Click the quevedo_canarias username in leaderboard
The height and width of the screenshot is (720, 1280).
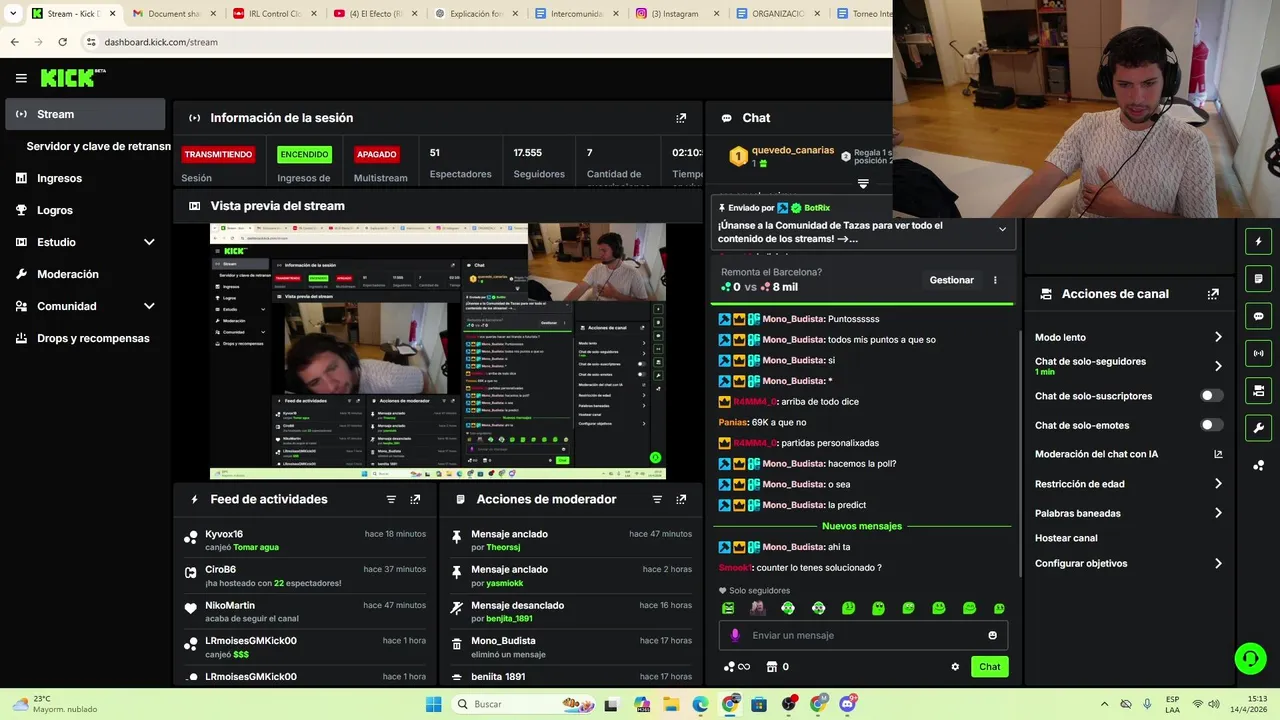[x=792, y=150]
